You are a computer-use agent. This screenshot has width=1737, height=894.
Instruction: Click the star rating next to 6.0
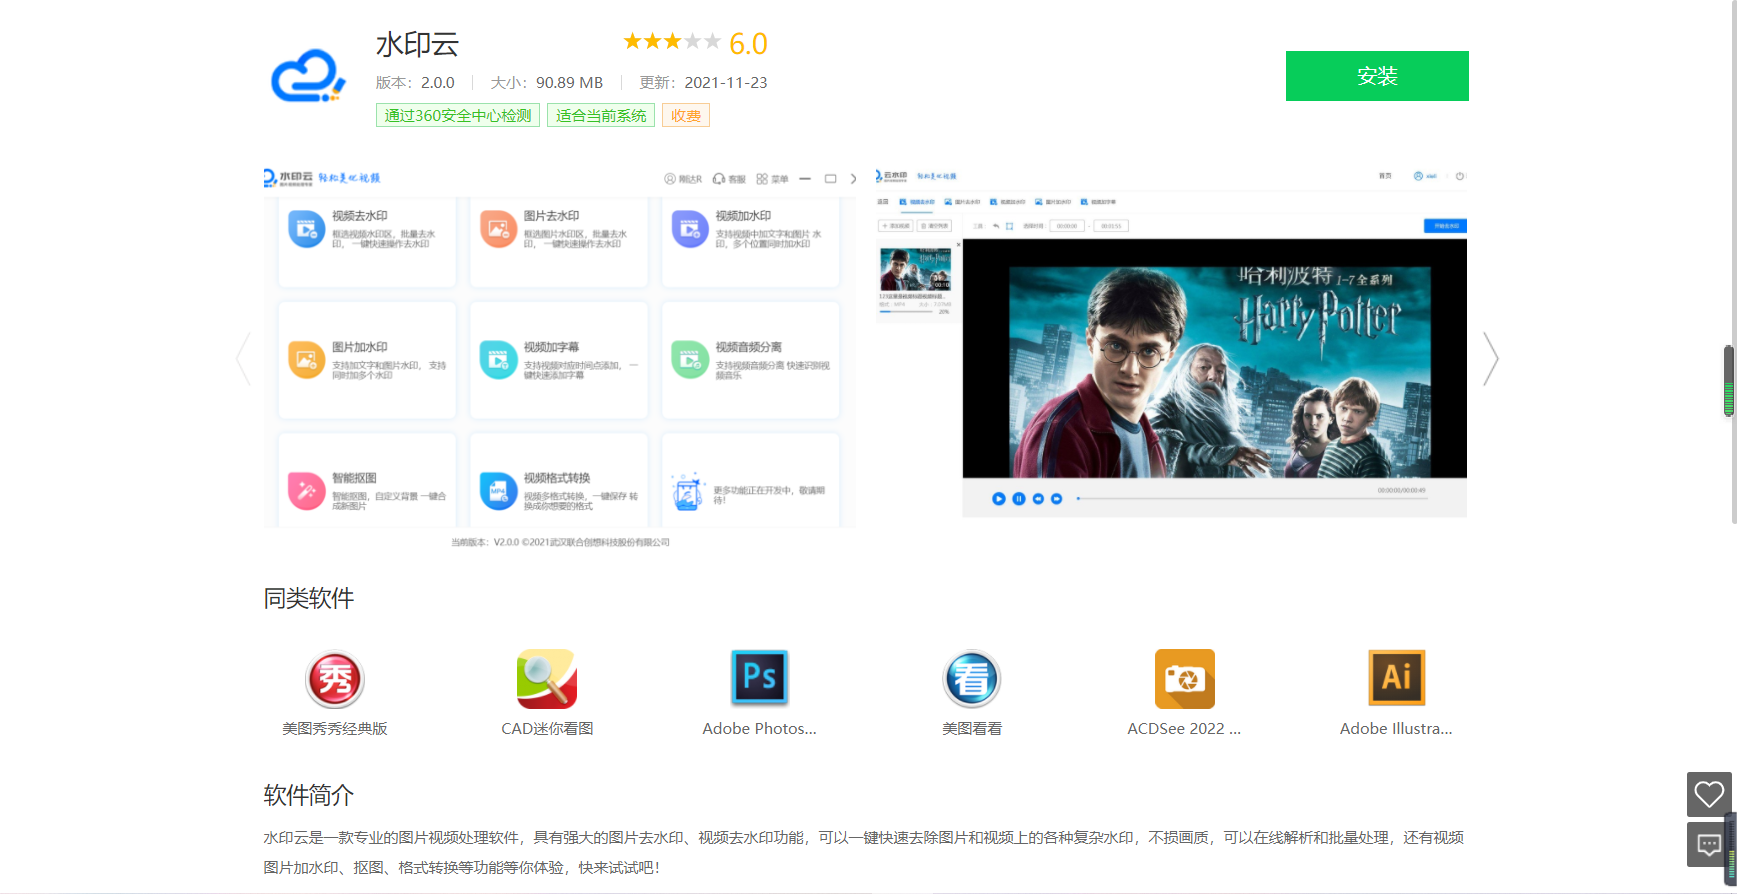671,41
